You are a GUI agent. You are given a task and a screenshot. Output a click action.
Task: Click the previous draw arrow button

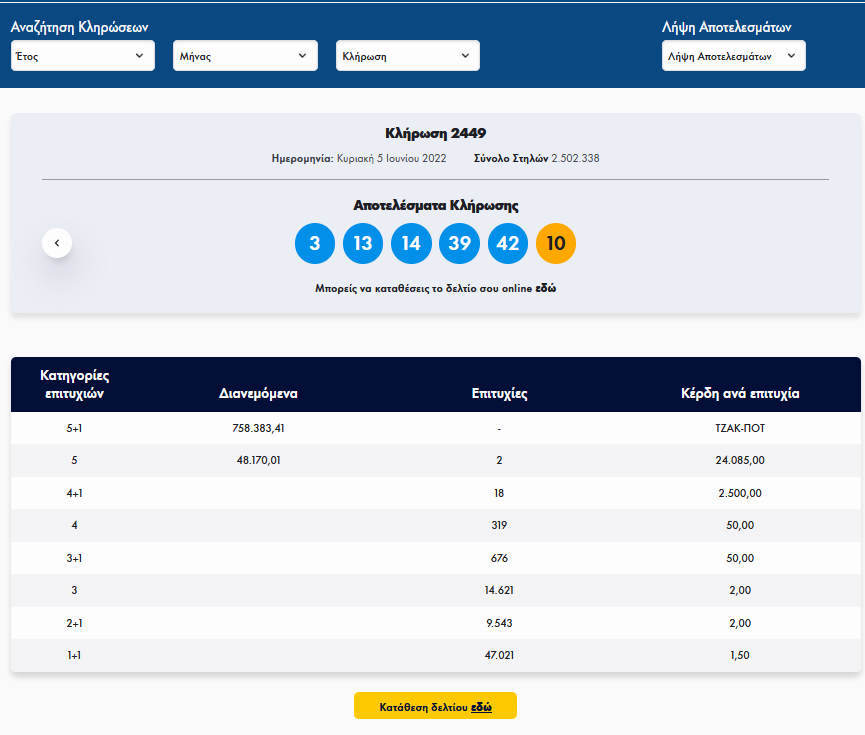pyautogui.click(x=57, y=243)
